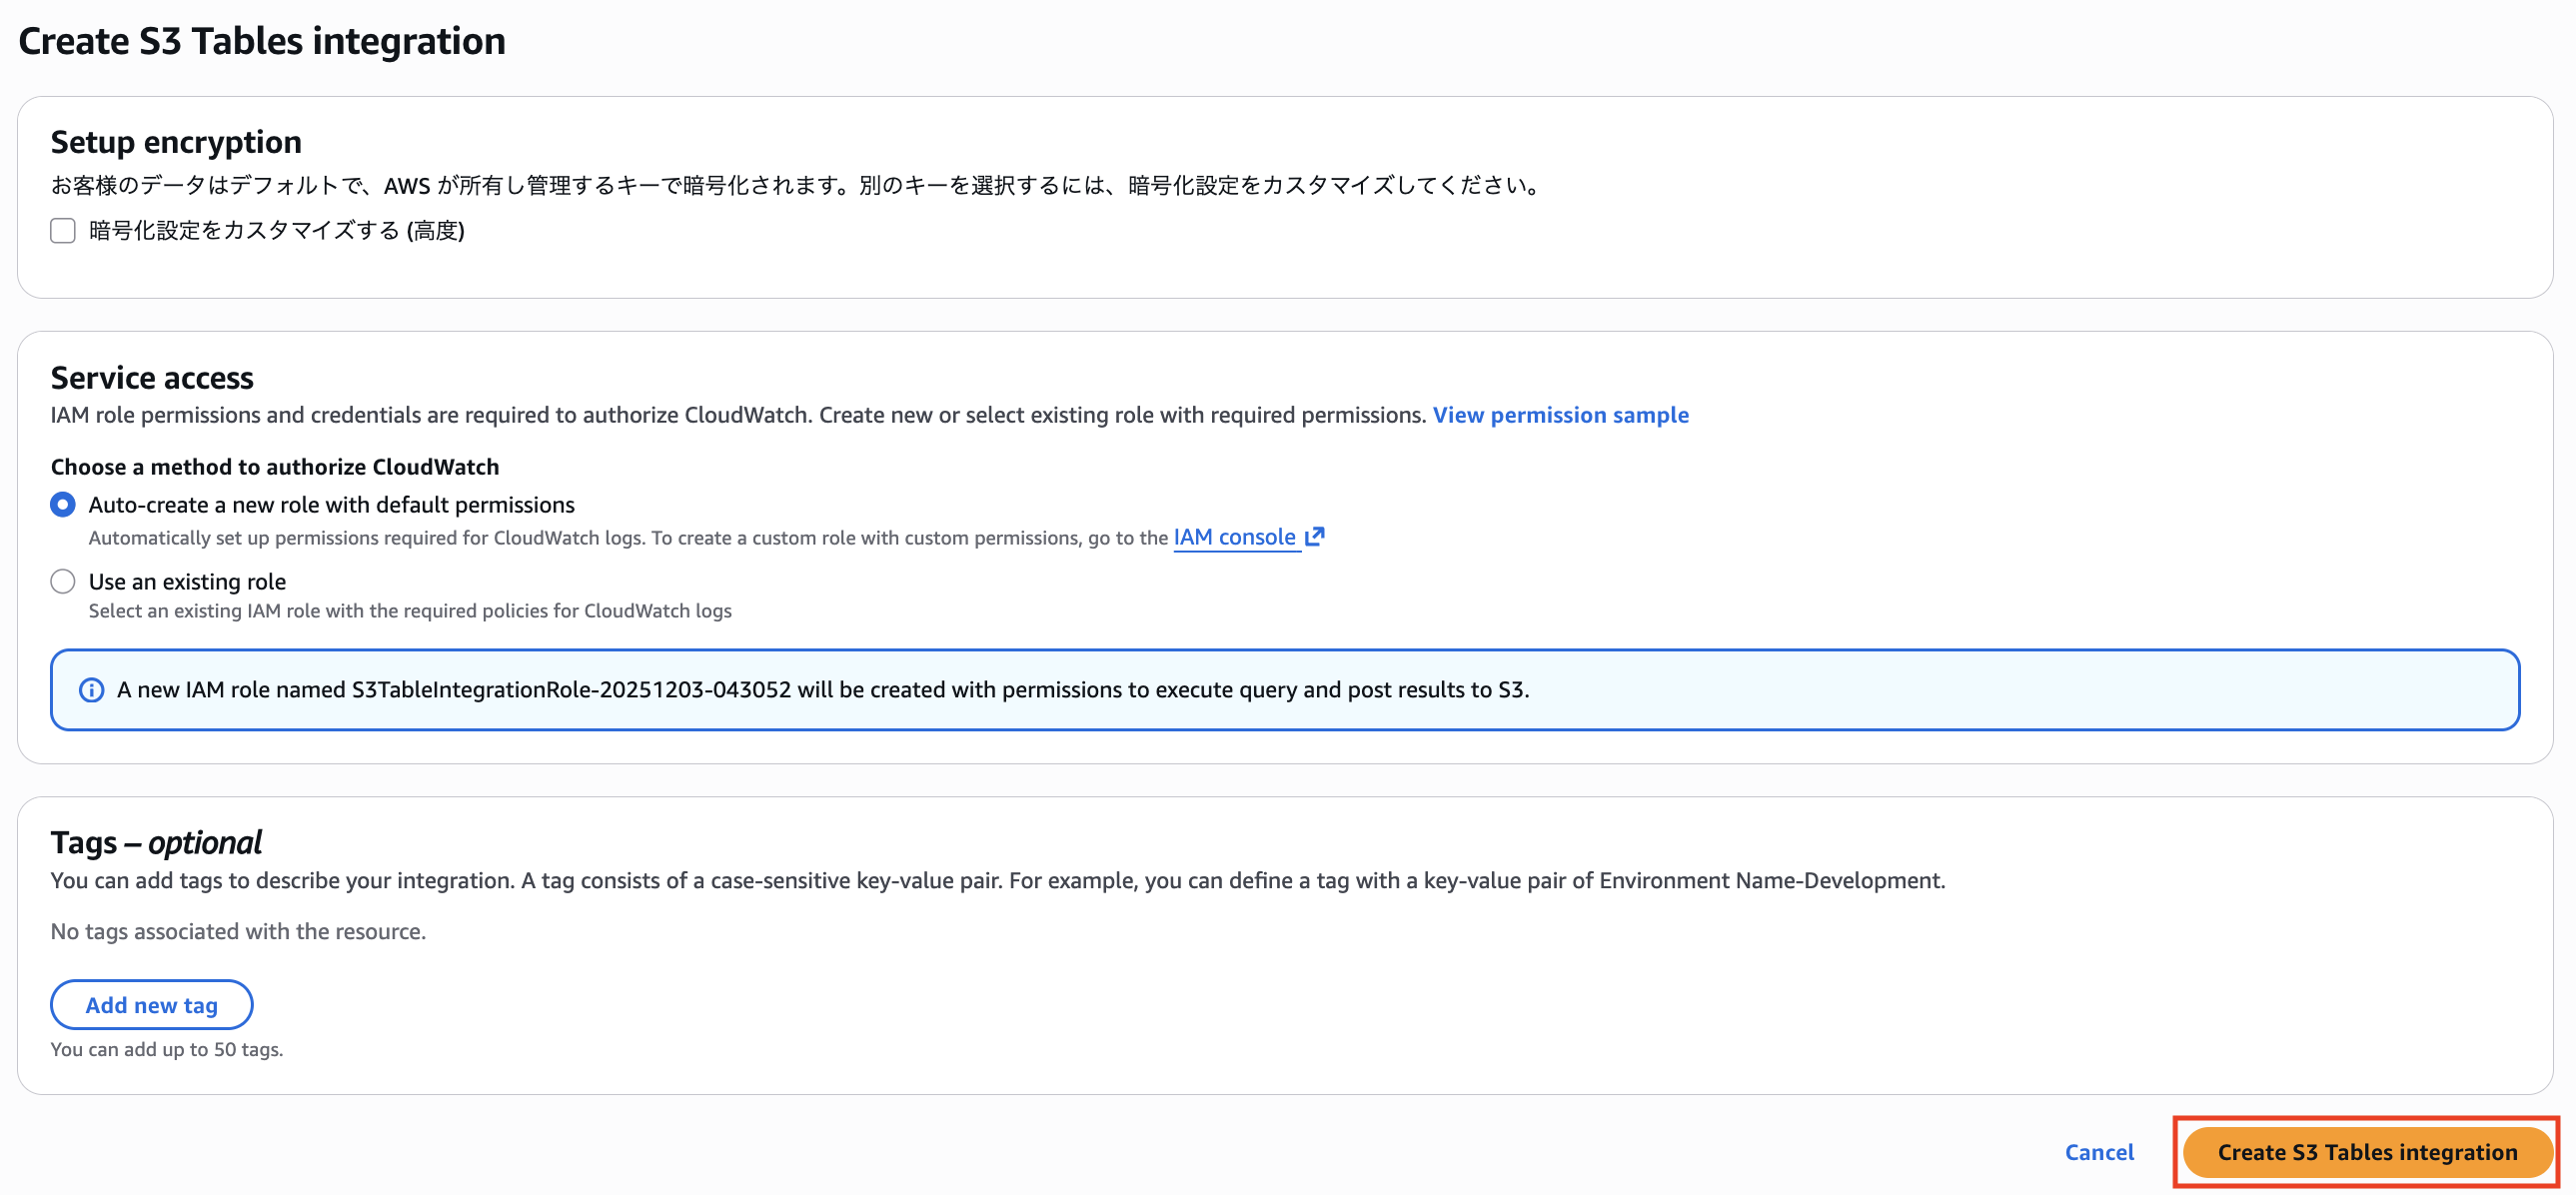Add a tag to the integration
This screenshot has height=1195, width=2576.
pyautogui.click(x=151, y=1005)
